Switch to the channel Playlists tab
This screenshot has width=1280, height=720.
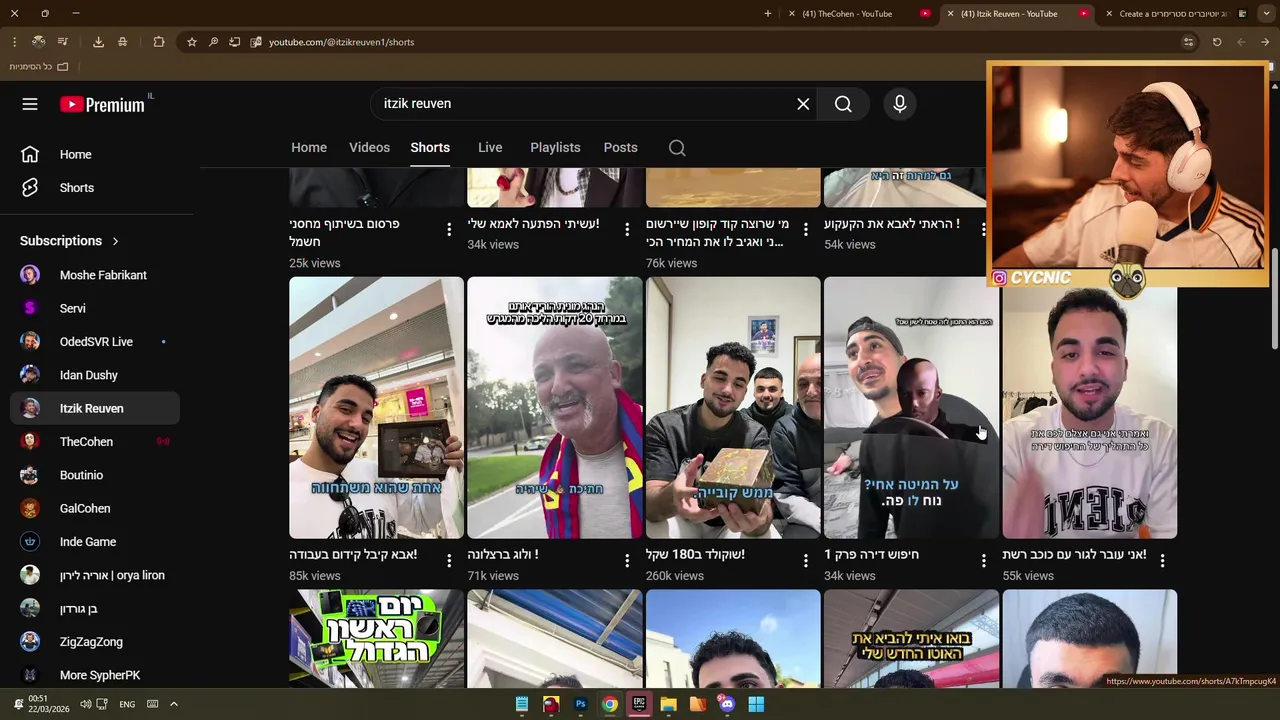[x=555, y=147]
